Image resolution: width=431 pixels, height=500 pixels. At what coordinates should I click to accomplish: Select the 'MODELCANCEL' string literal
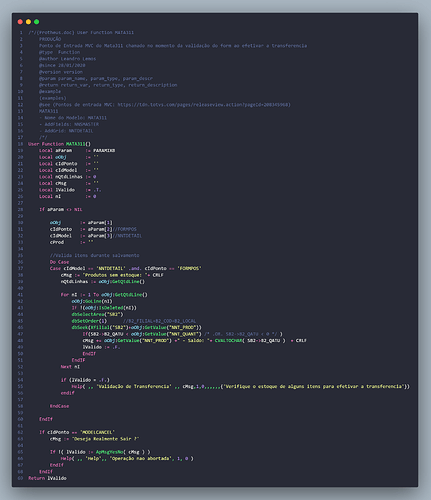(97, 432)
